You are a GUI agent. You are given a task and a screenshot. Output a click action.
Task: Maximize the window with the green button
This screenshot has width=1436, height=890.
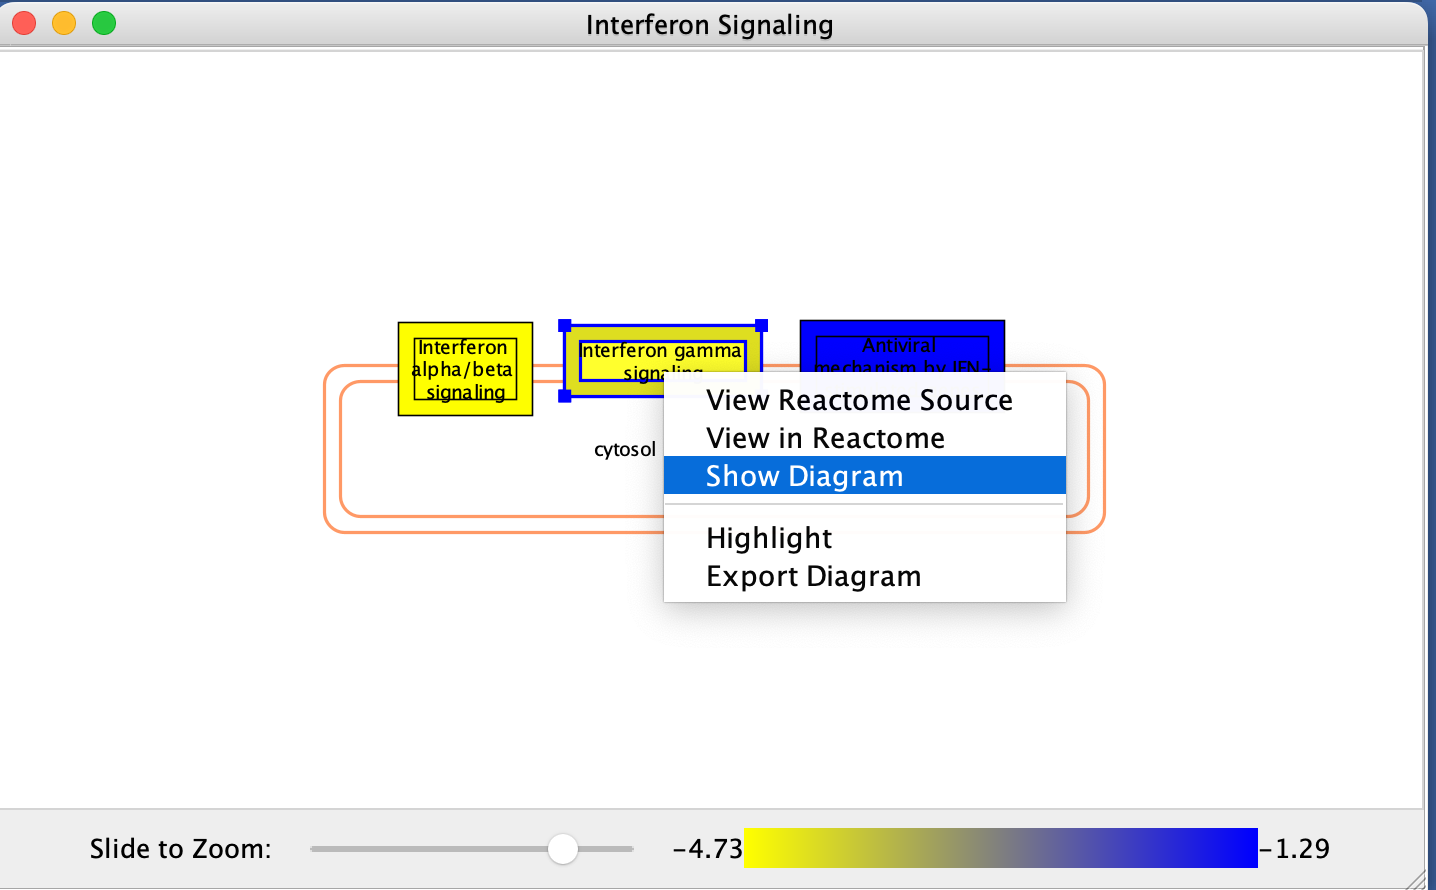coord(104,23)
